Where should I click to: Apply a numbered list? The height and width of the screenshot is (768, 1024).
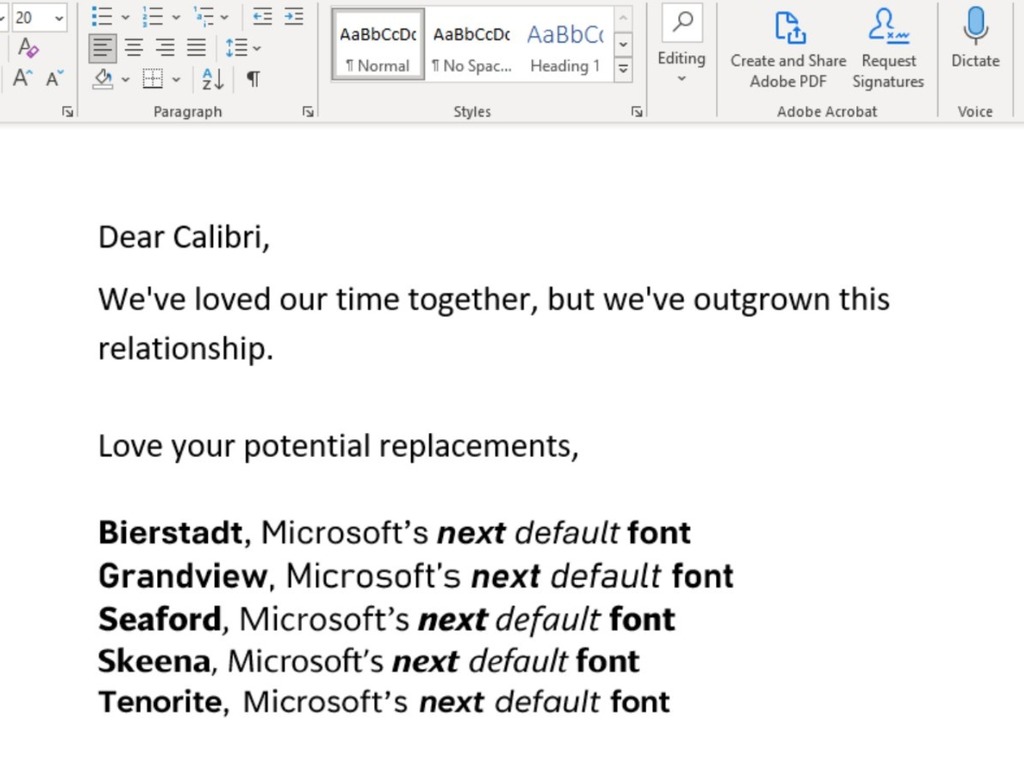click(153, 17)
